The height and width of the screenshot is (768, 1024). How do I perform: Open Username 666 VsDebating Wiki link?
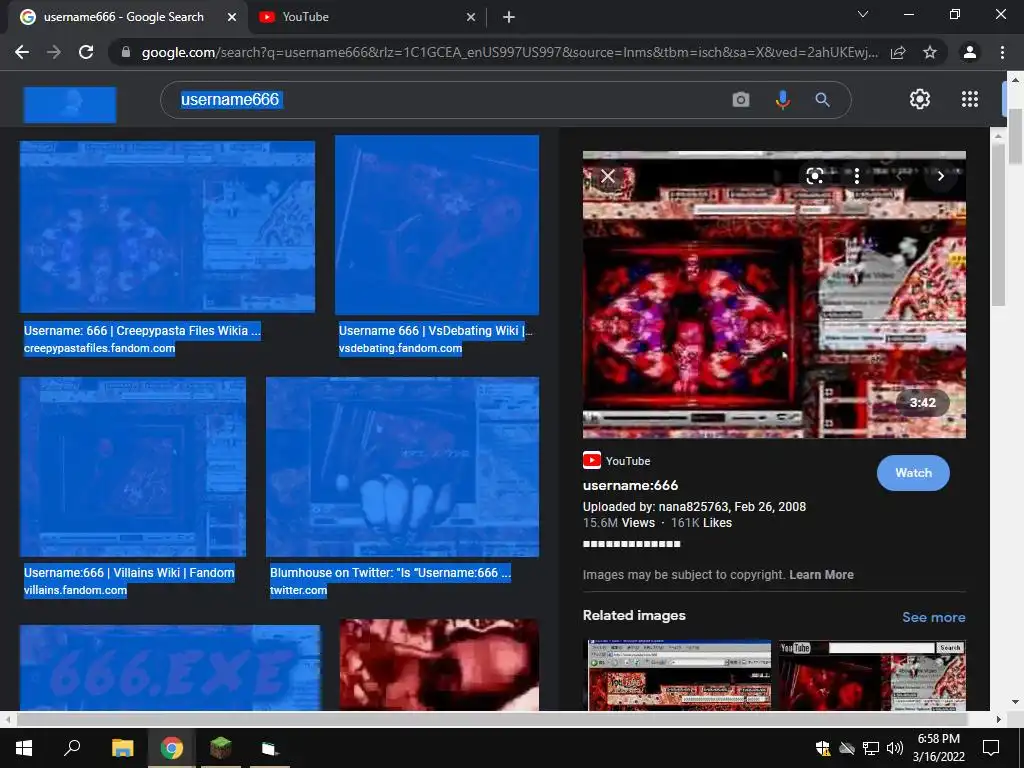(x=435, y=330)
